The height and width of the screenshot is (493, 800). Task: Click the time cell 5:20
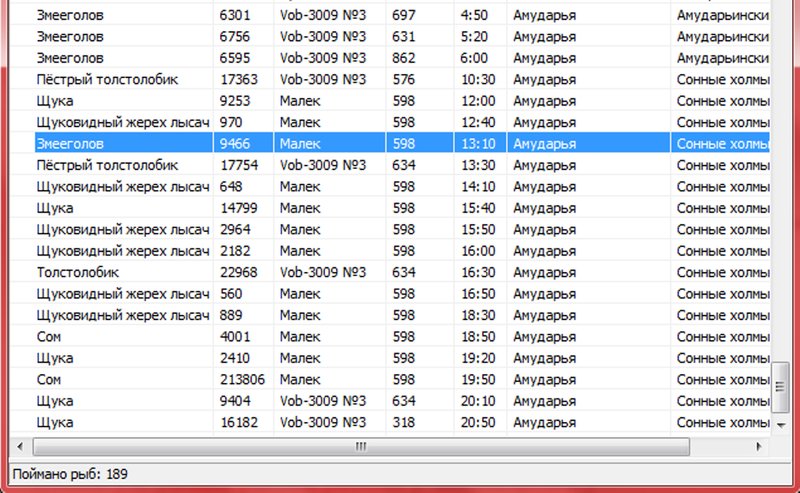tap(474, 37)
